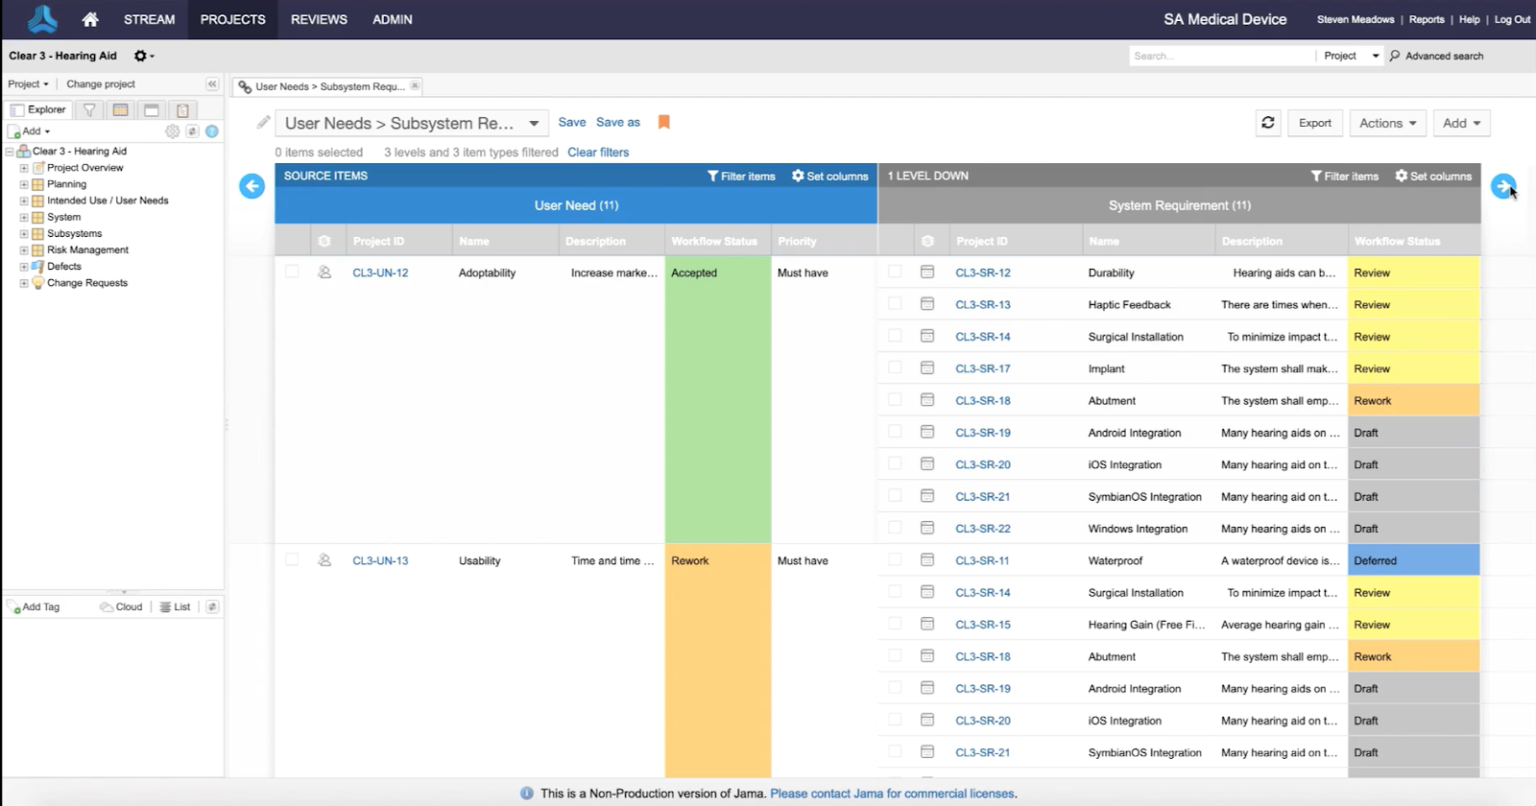1536x806 pixels.
Task: Open the Actions dropdown menu
Action: (1387, 122)
